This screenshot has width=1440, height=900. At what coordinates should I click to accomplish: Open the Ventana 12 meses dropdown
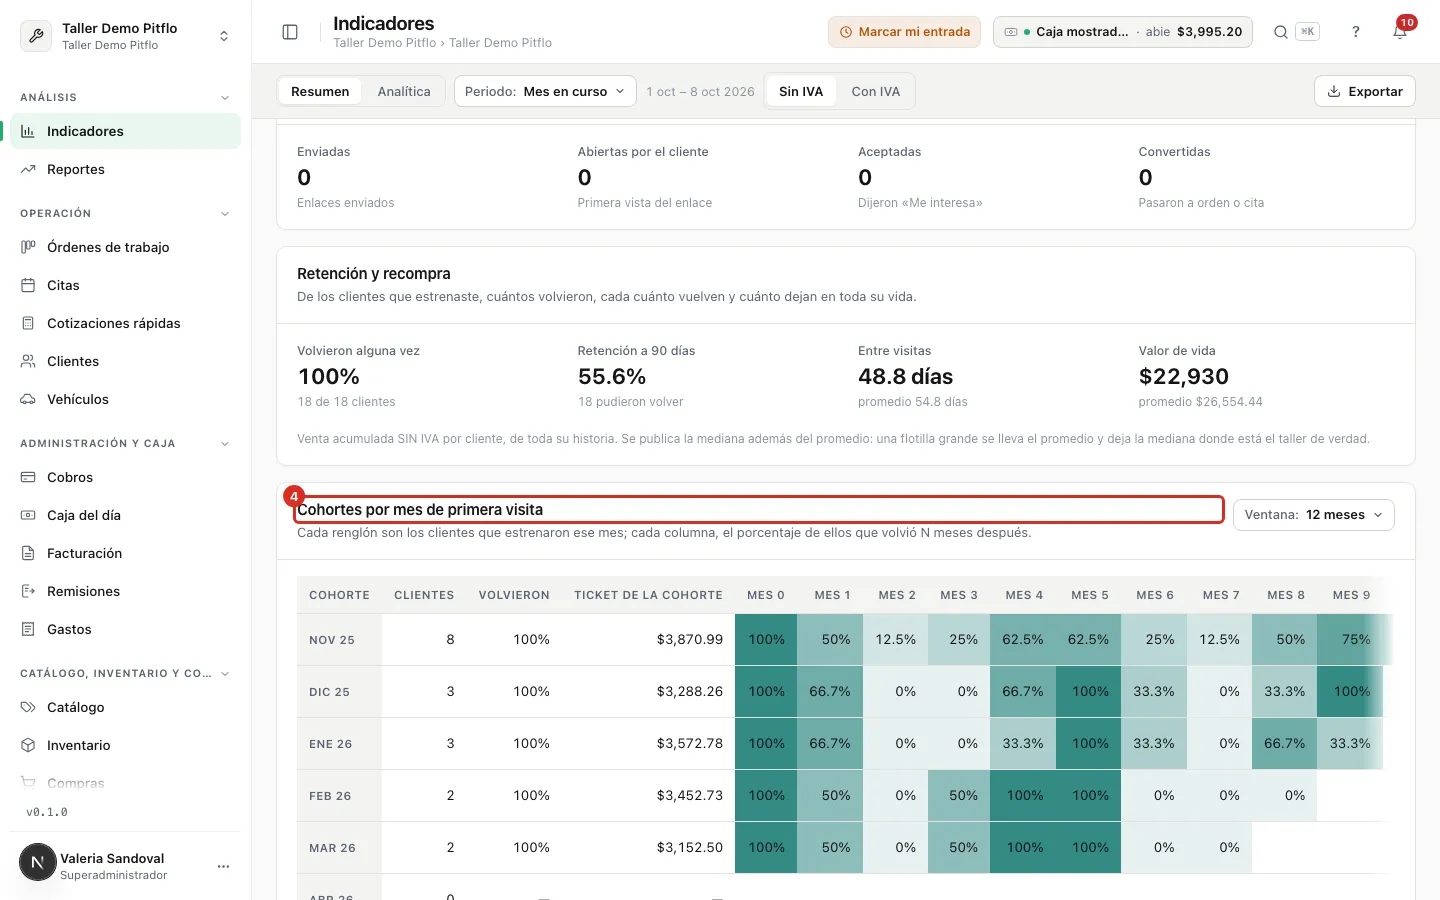(1314, 515)
